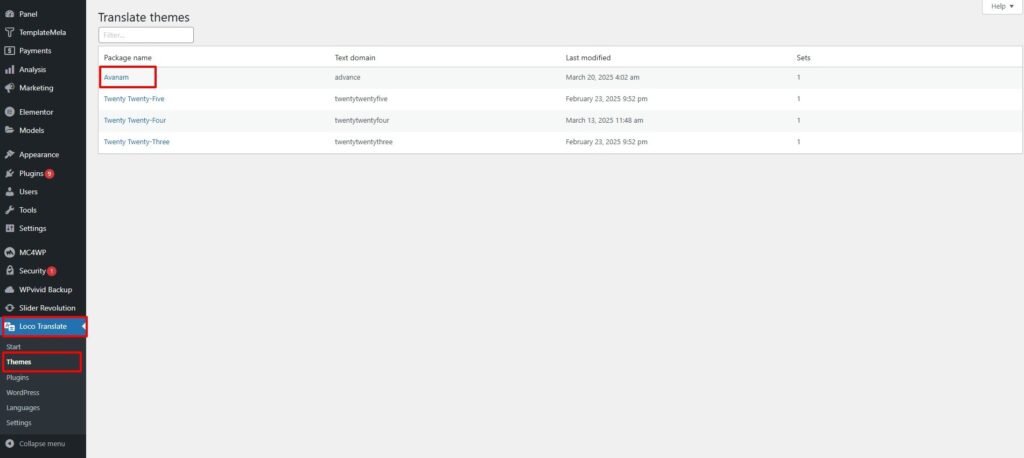This screenshot has height=458, width=1024.
Task: Click the 'advance' text domain cell
Action: tap(347, 77)
